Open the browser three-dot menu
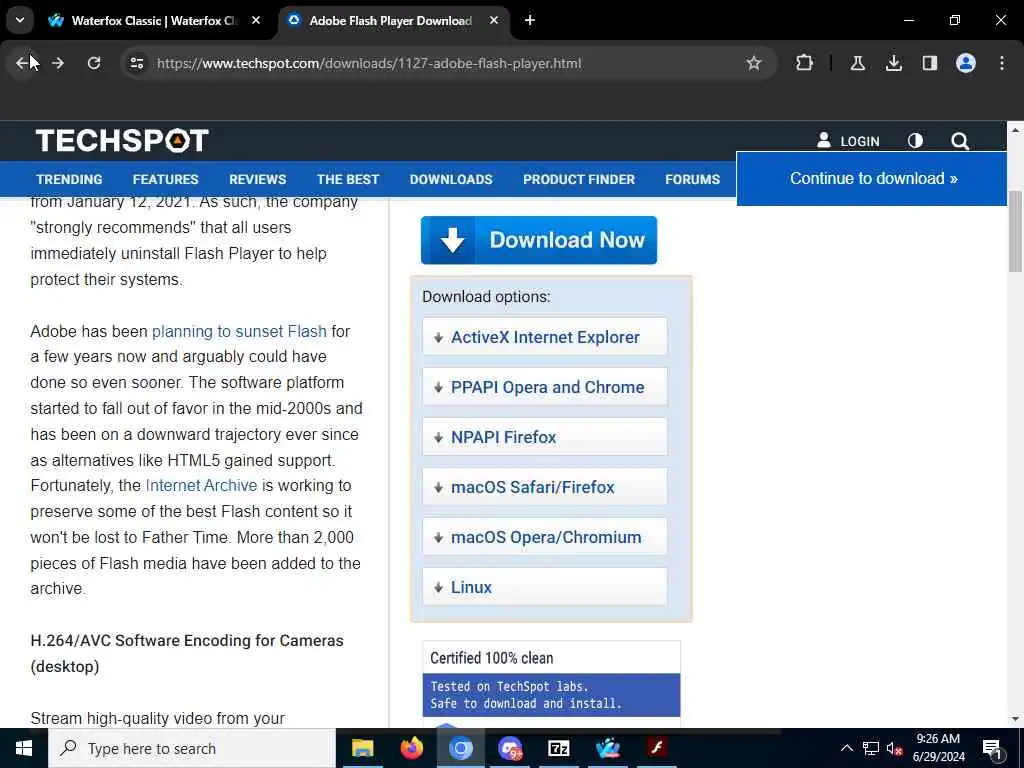The width and height of the screenshot is (1024, 768). 1002,63
